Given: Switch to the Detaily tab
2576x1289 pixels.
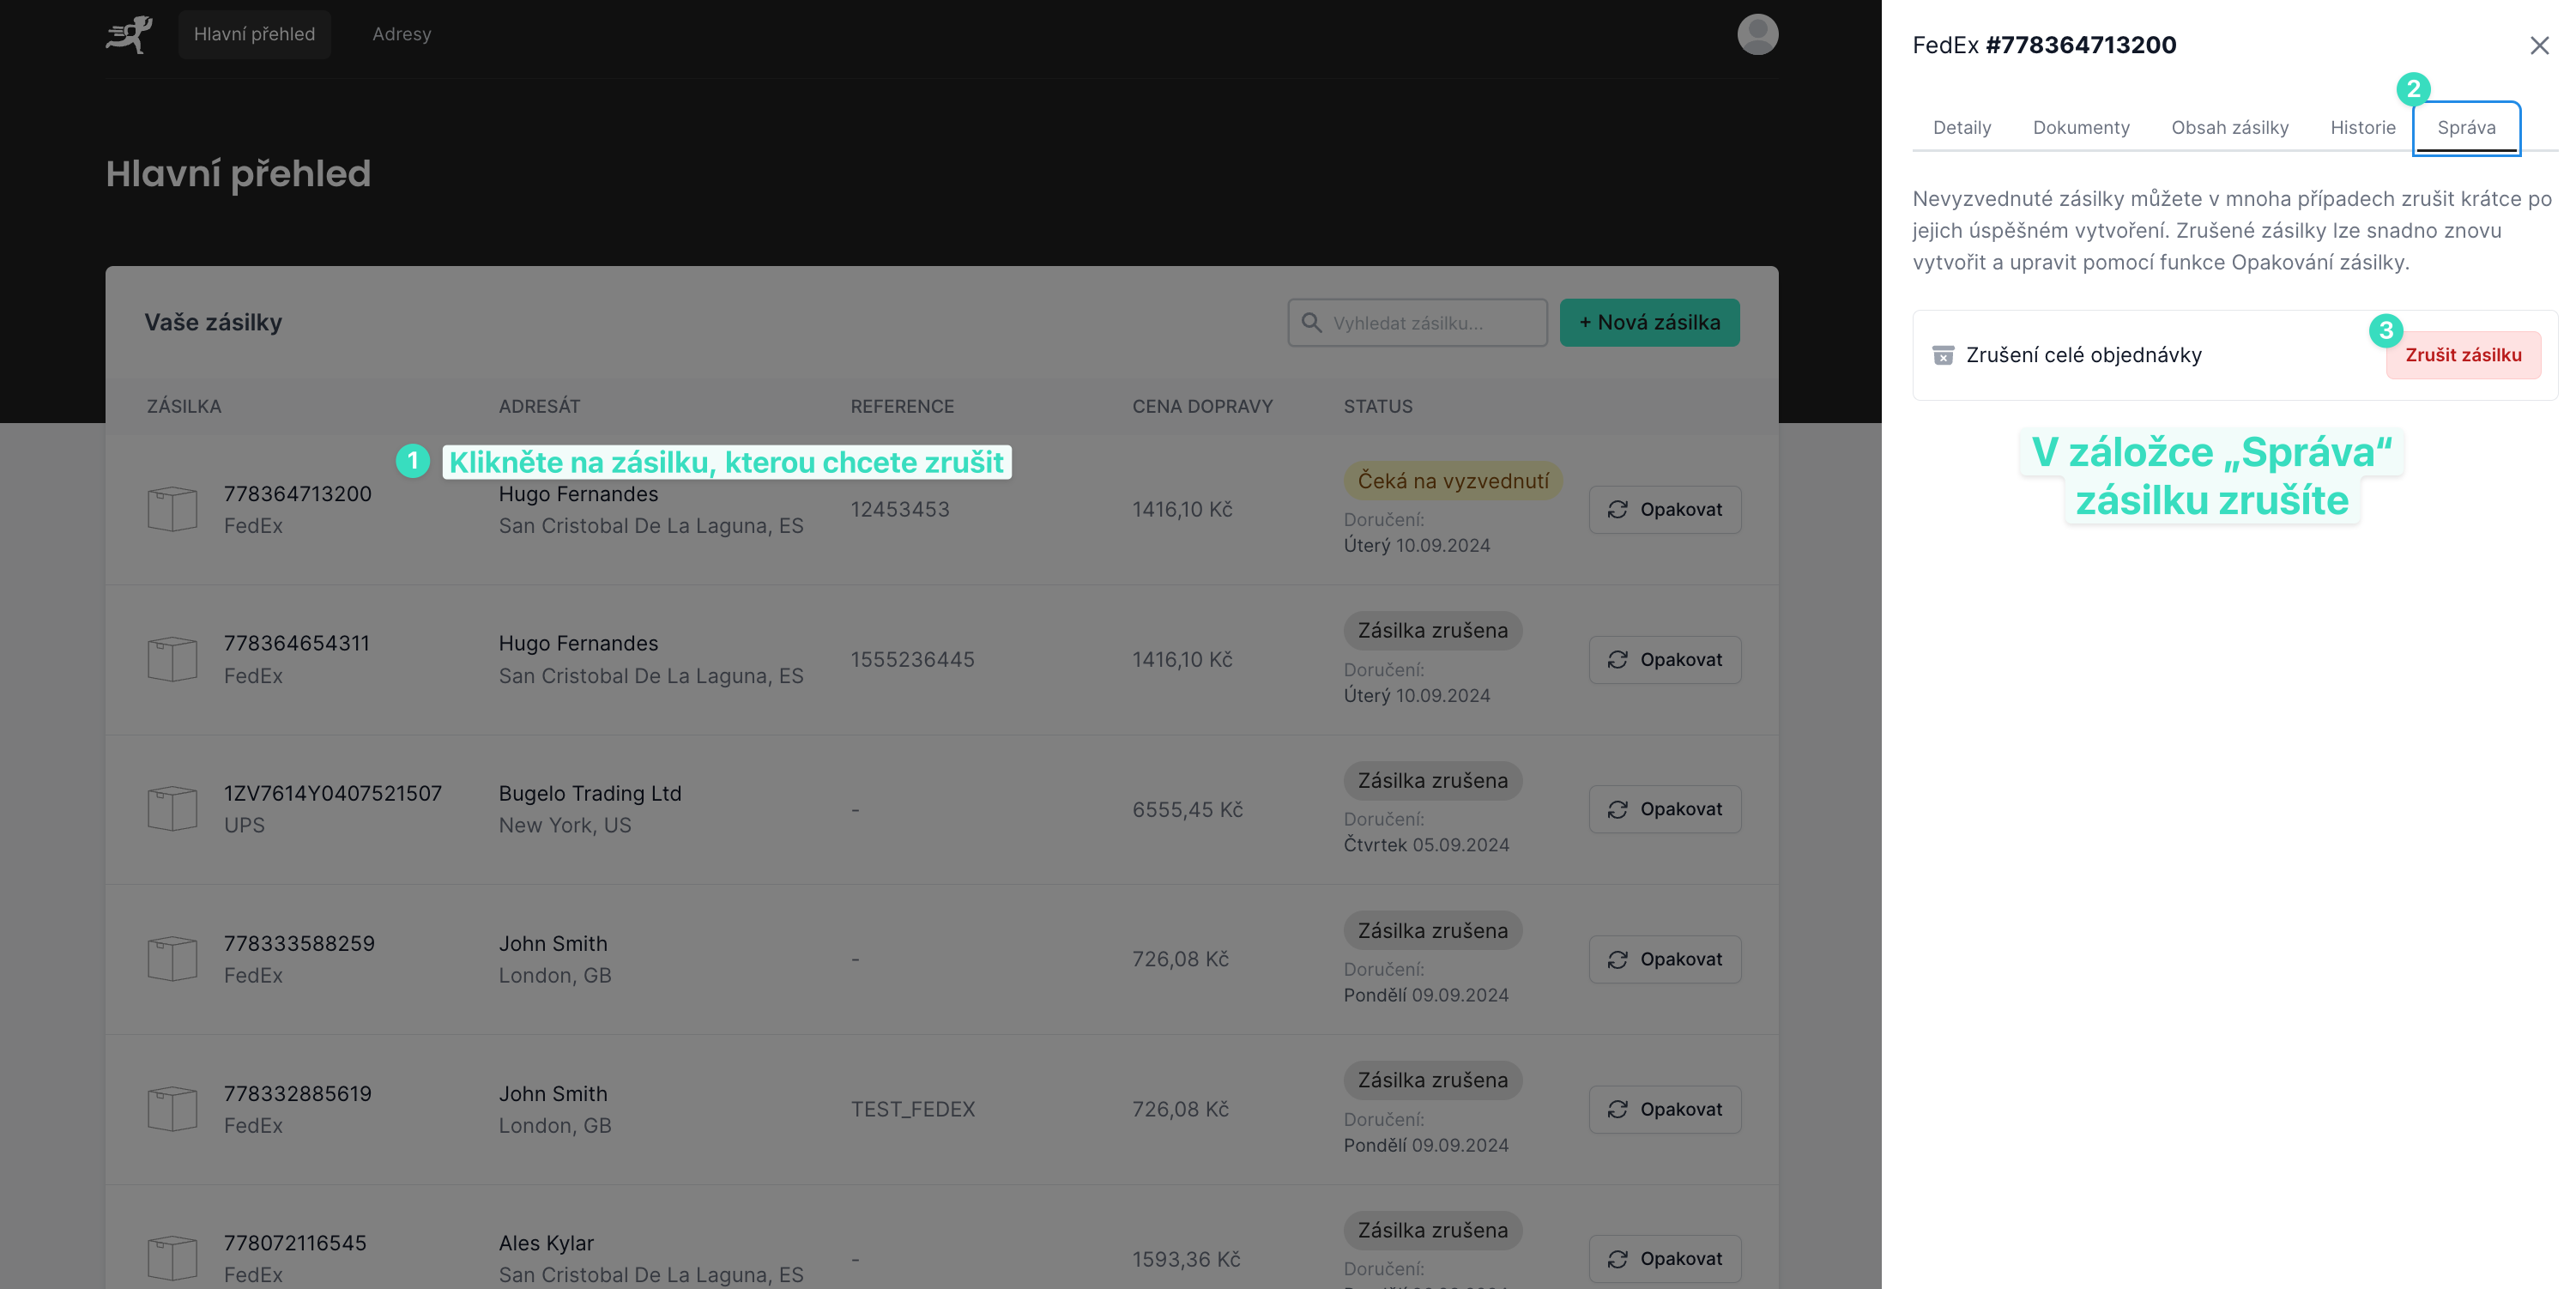Looking at the screenshot, I should pyautogui.click(x=1961, y=128).
